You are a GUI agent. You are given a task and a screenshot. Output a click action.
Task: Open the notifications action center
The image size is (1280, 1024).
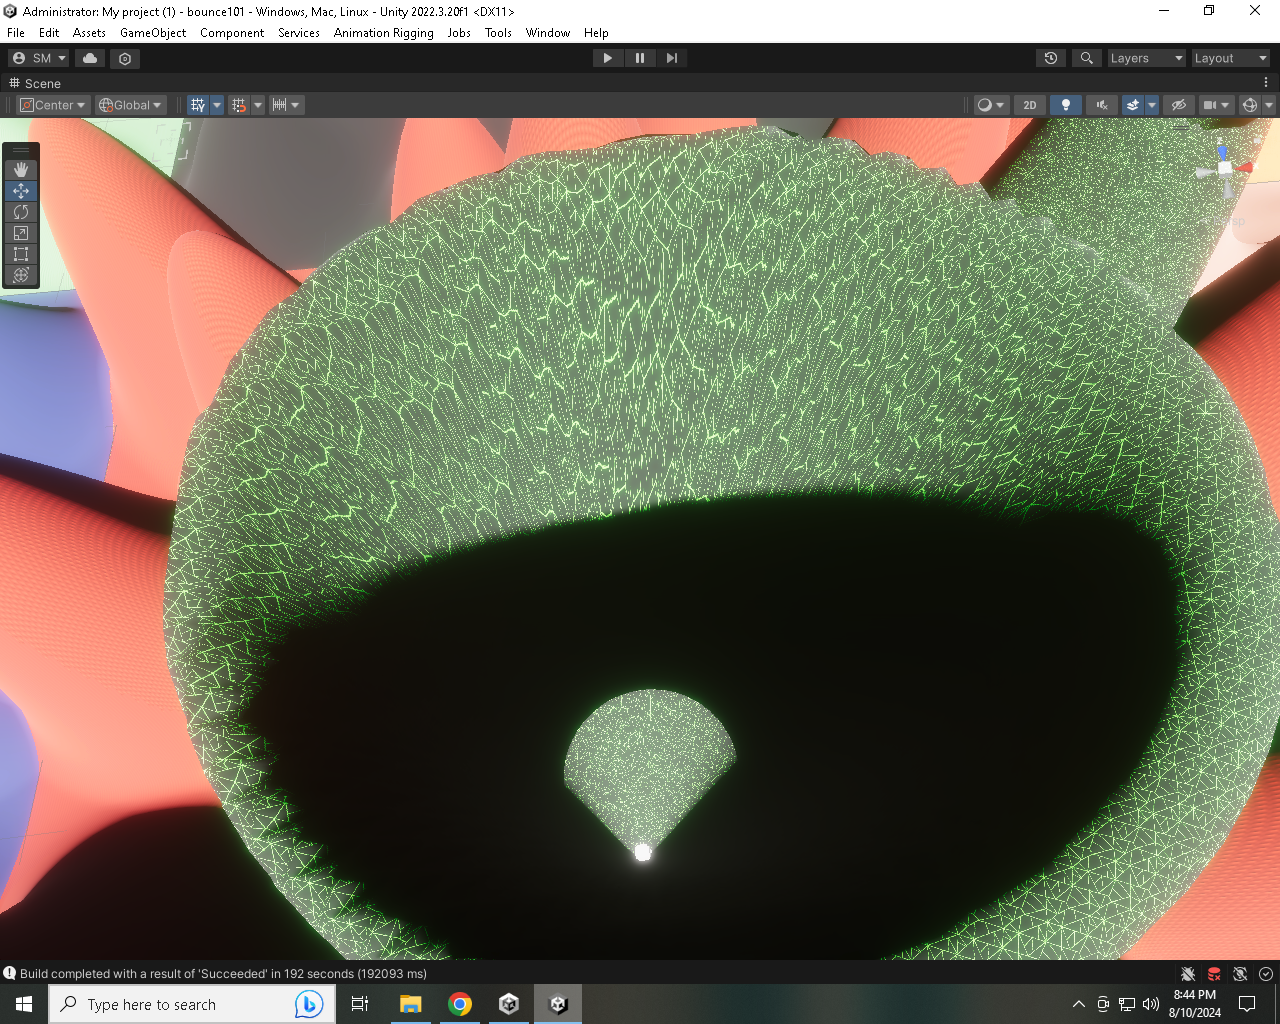point(1247,1004)
